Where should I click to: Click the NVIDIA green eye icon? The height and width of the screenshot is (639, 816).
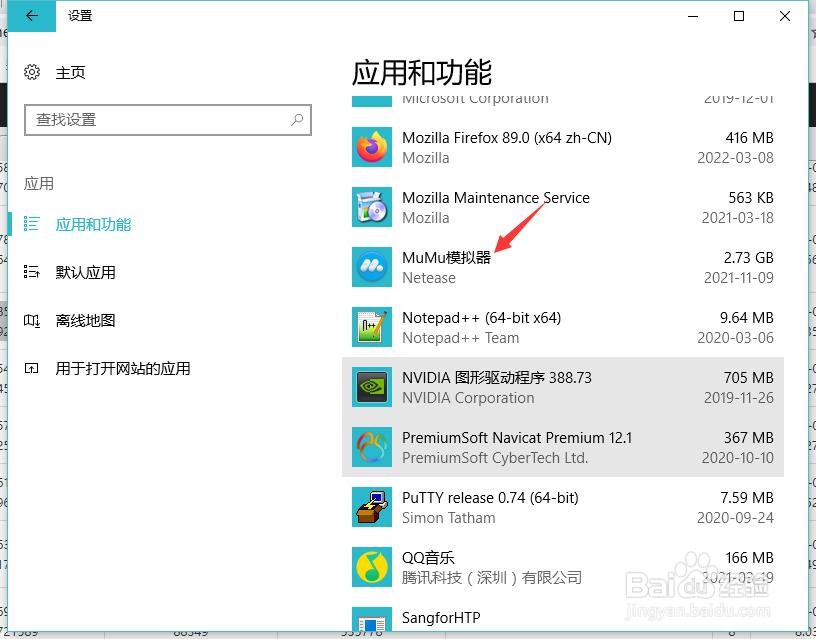371,387
